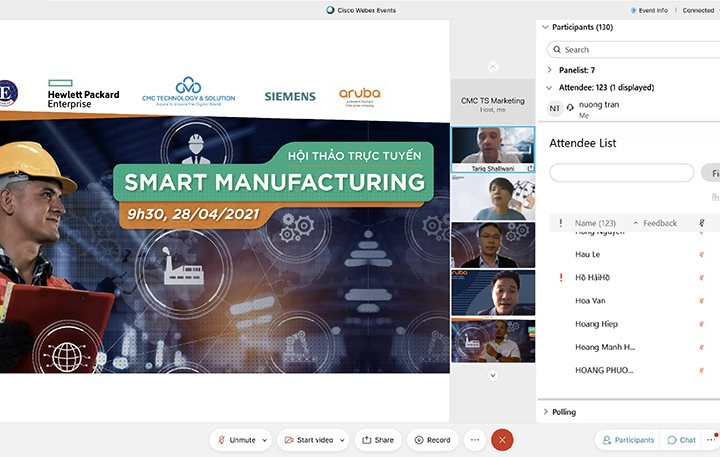Collapse the Participants (130) section
Screen dimensions: 720x457
point(546,27)
